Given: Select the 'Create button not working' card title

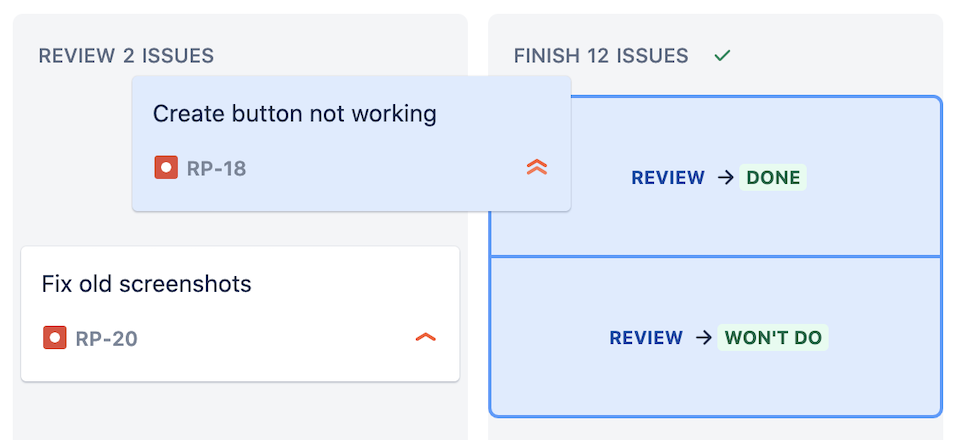Looking at the screenshot, I should pyautogui.click(x=294, y=114).
